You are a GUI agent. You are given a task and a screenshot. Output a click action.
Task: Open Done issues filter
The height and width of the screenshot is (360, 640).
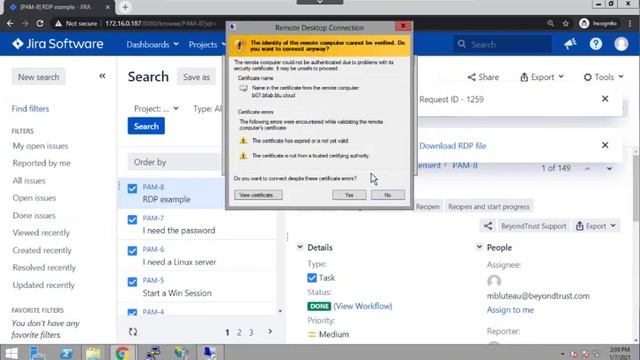(x=33, y=215)
